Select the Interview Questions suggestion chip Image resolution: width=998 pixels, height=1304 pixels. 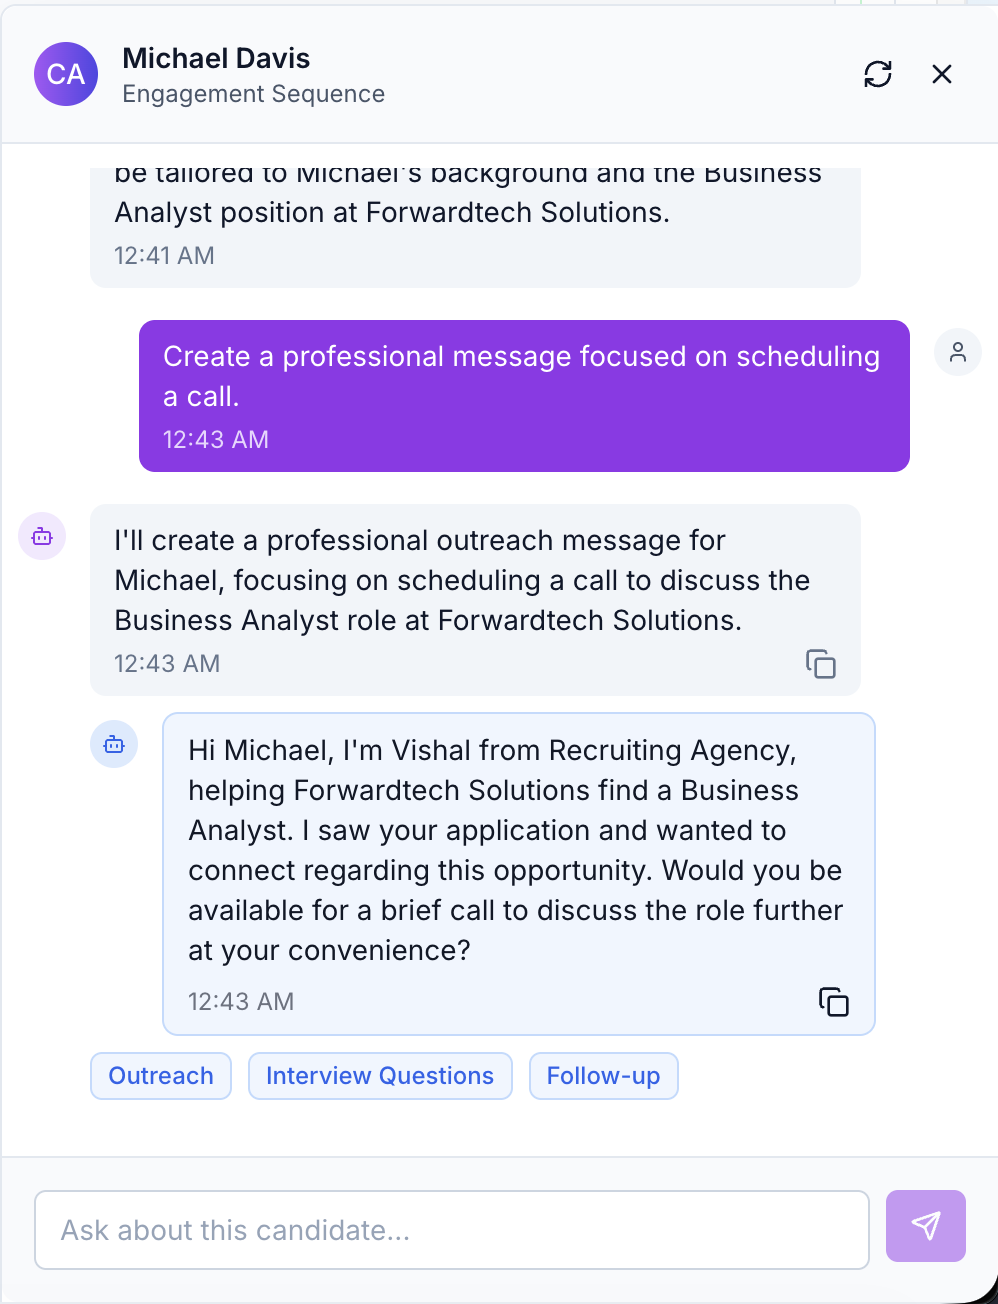[x=379, y=1075]
